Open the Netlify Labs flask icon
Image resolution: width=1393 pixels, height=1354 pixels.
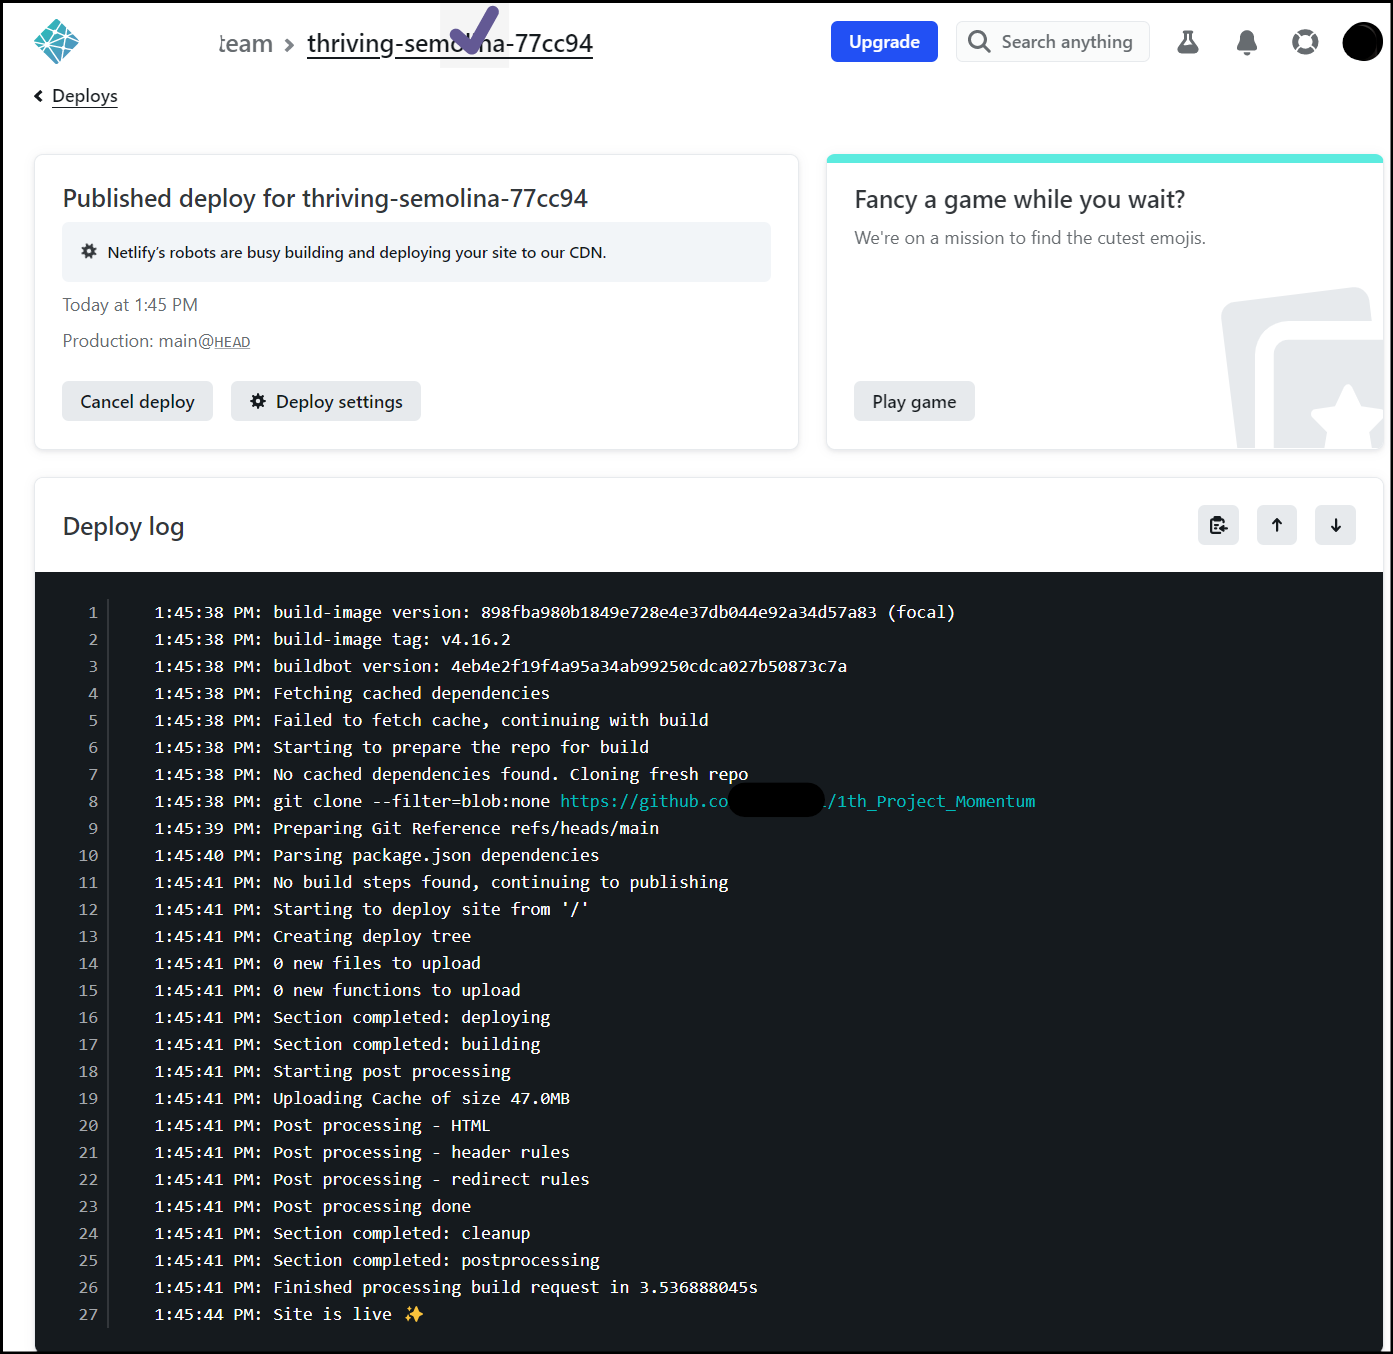point(1188,42)
